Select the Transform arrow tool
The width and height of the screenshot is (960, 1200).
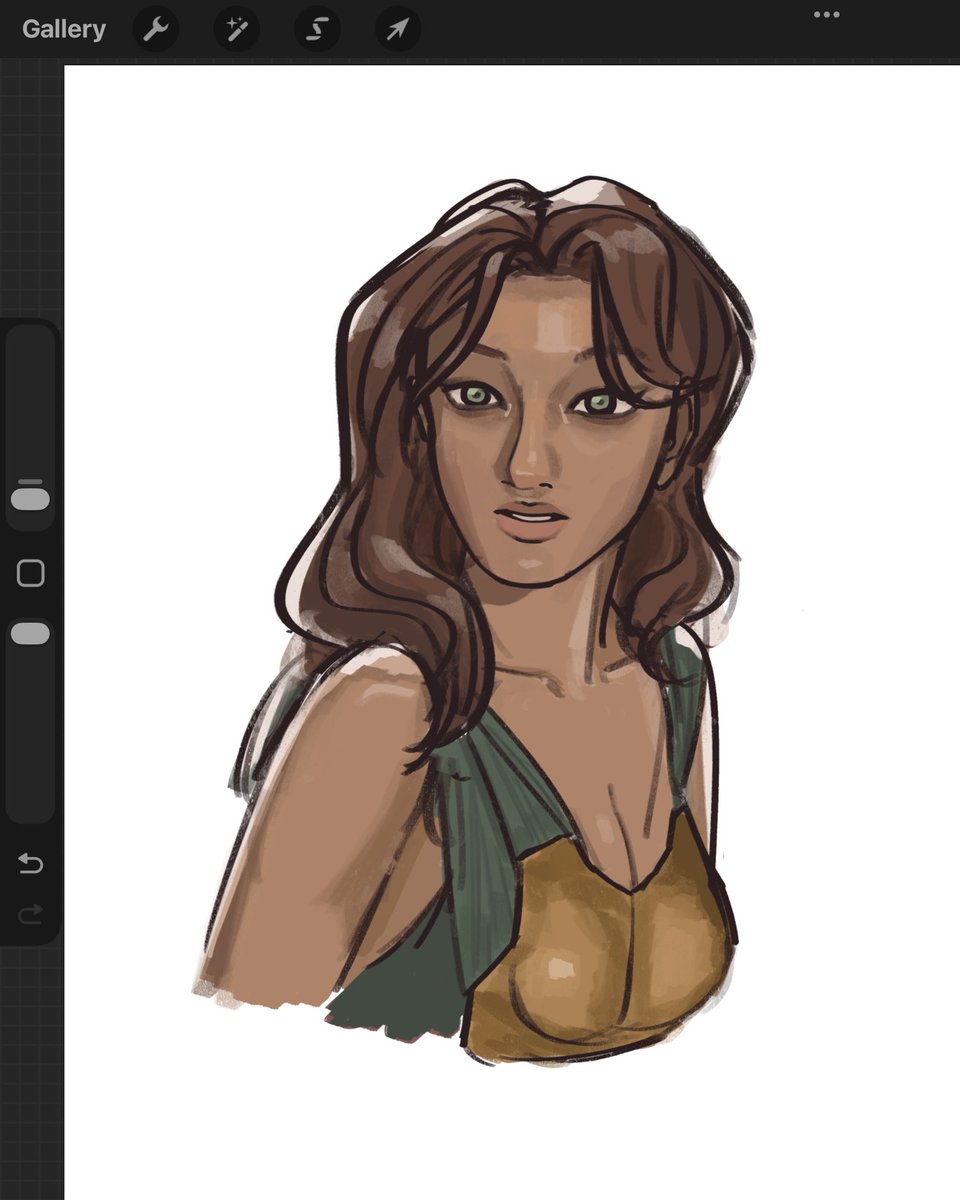point(396,29)
